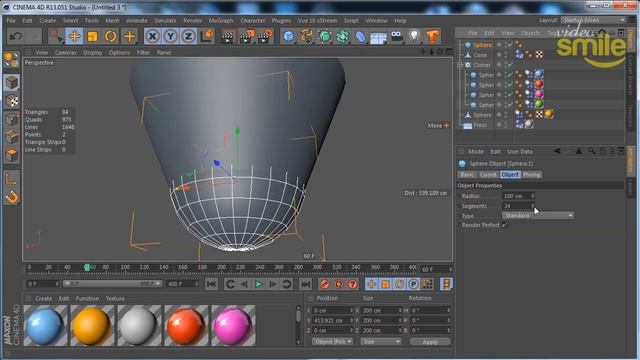640x360 pixels.
Task: Toggle the coordinate system icon
Action: 207,36
